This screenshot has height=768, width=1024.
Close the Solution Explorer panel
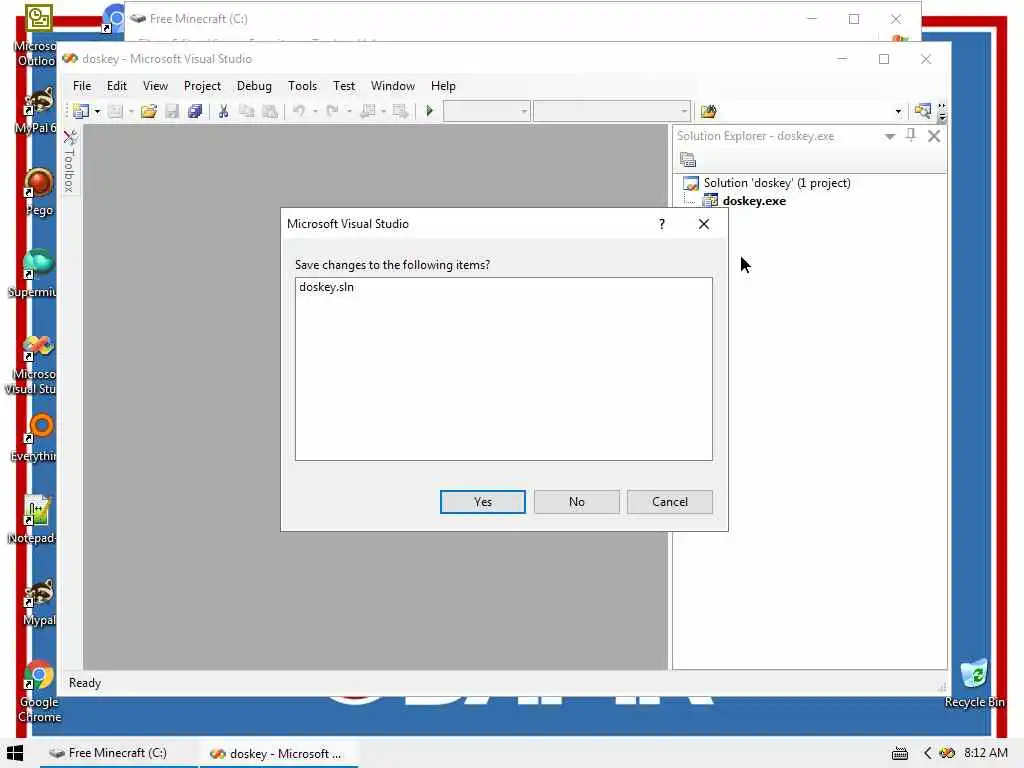point(934,136)
